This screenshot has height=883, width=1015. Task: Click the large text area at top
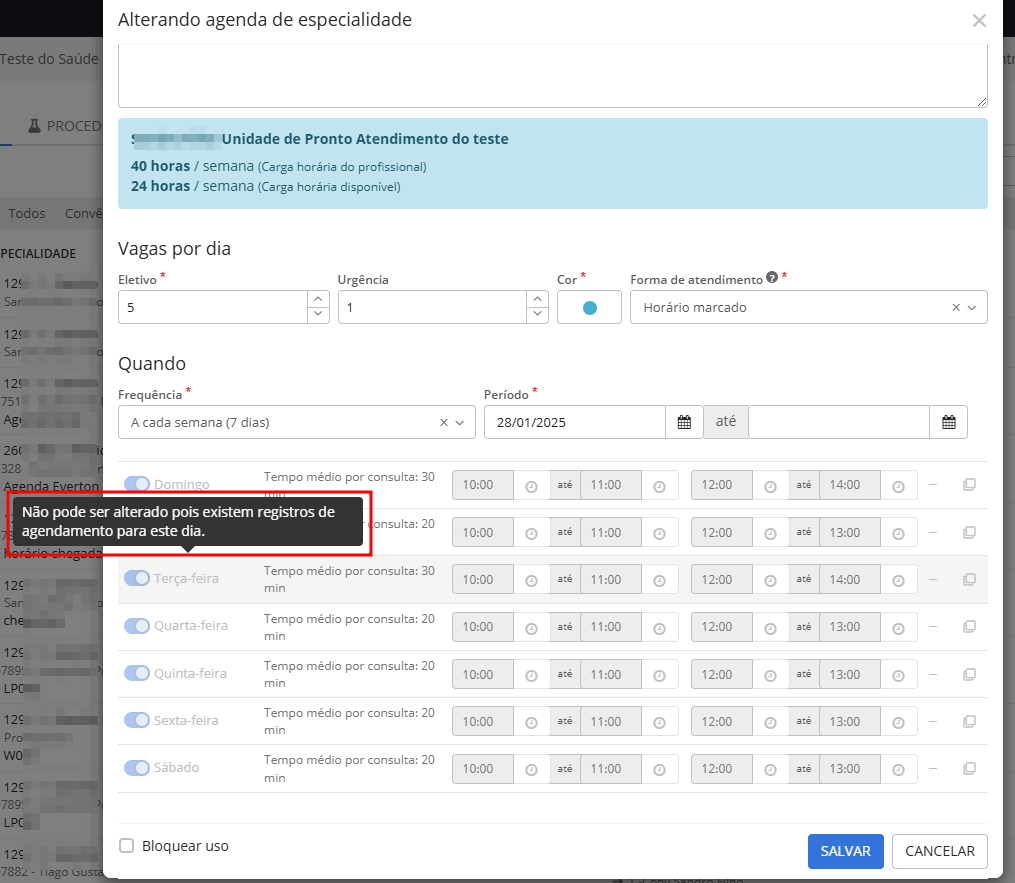click(x=553, y=75)
